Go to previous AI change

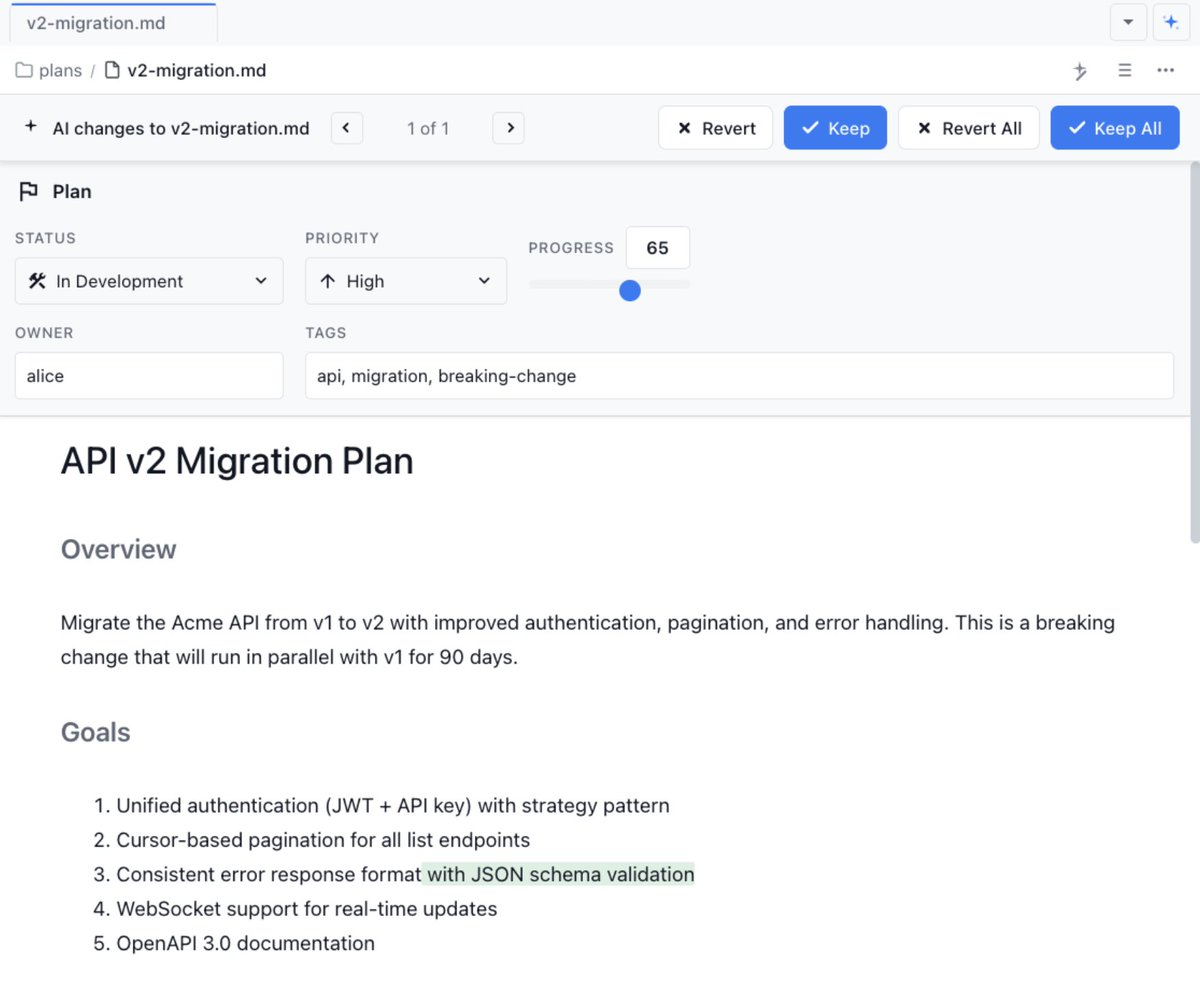(x=347, y=128)
